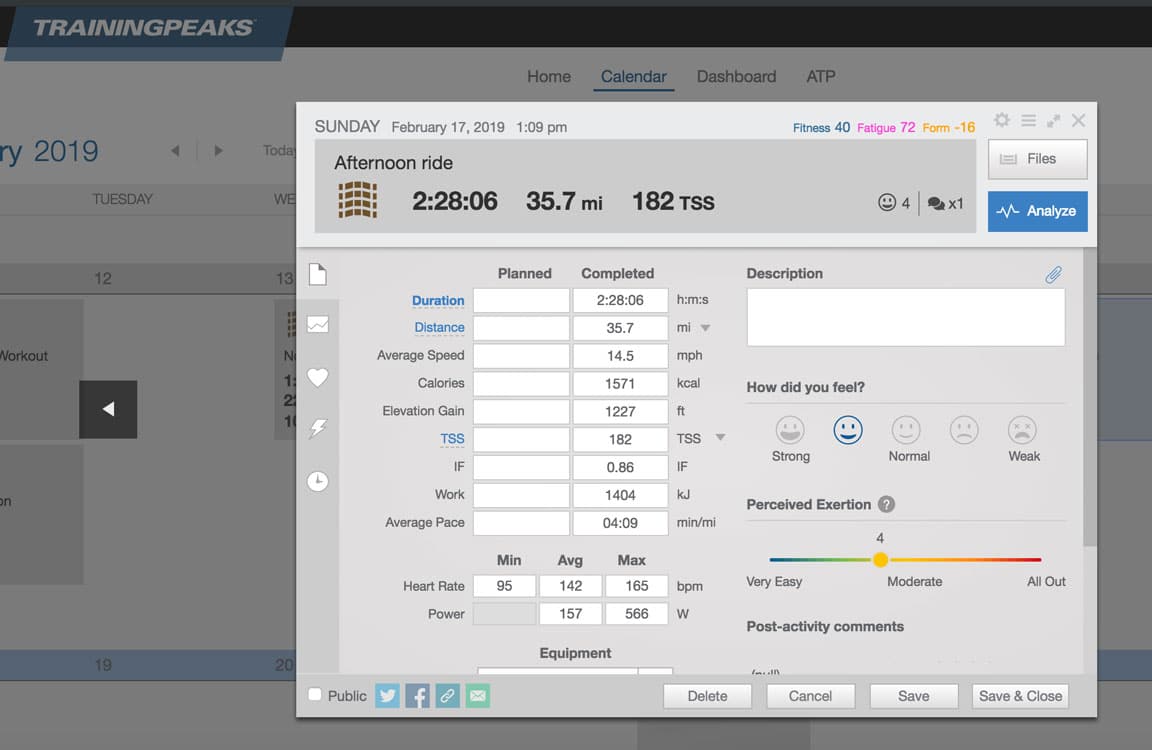Click the dialog vertical scrollbar
1152x750 pixels.
tap(1090, 397)
